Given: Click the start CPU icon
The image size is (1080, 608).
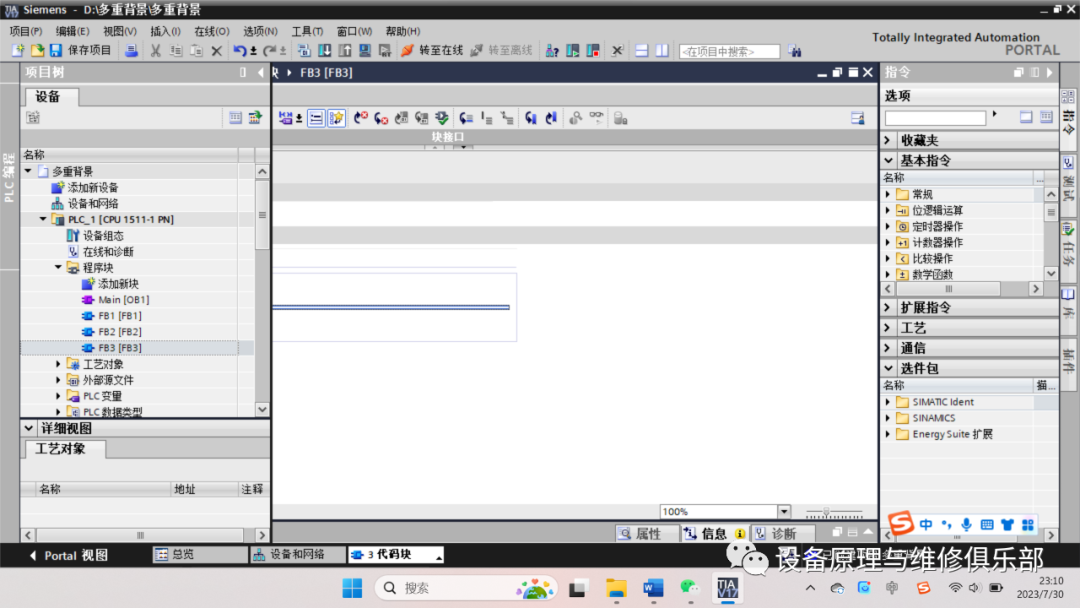Looking at the screenshot, I should tap(572, 50).
